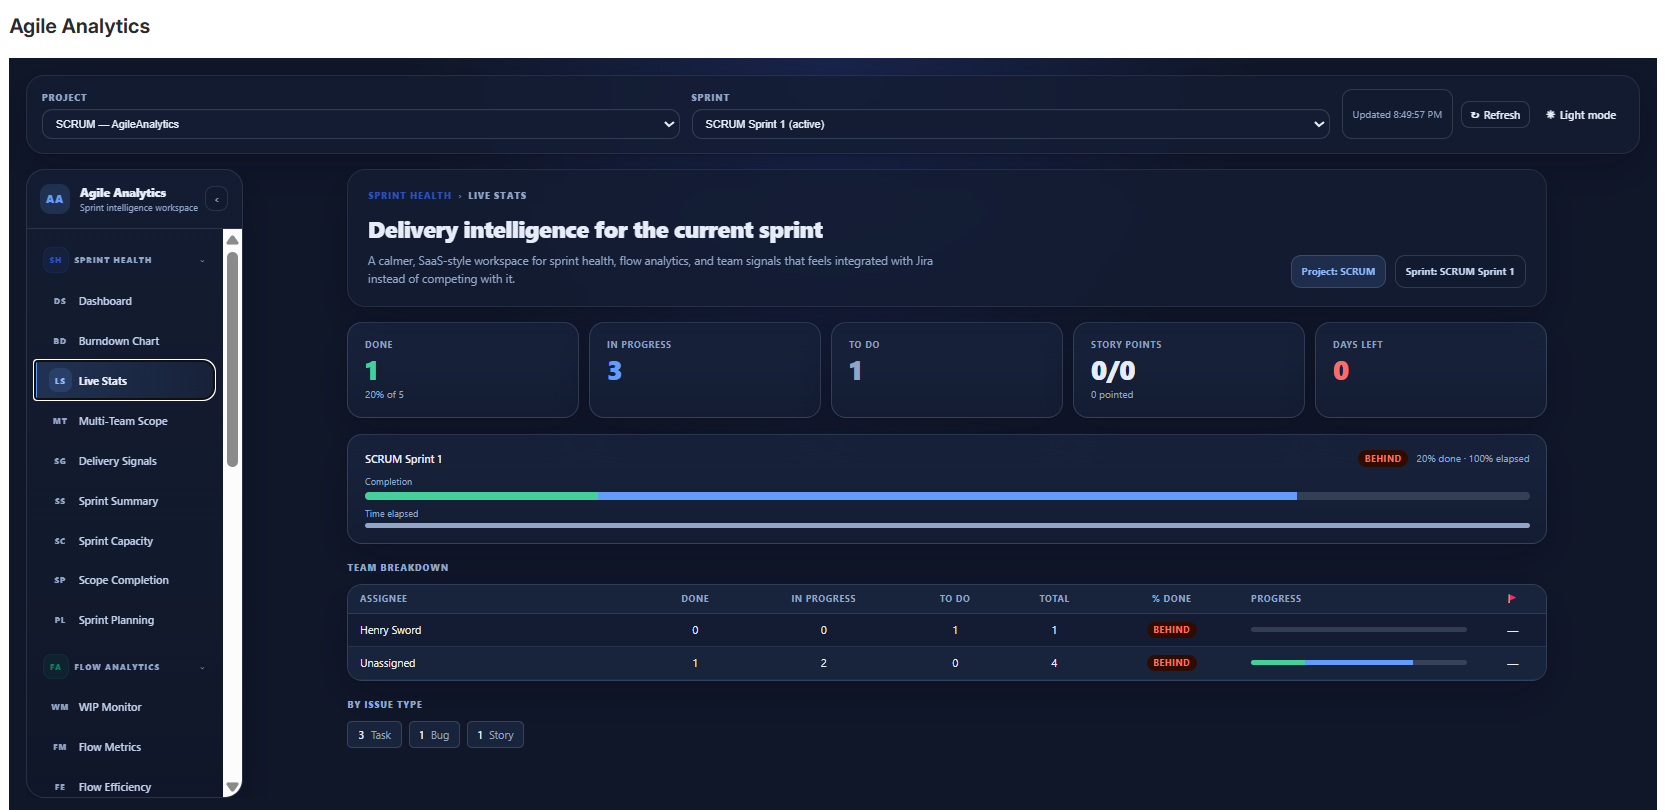The image size is (1669, 810).
Task: Collapse the sidebar using the chevron button
Action: 217,199
